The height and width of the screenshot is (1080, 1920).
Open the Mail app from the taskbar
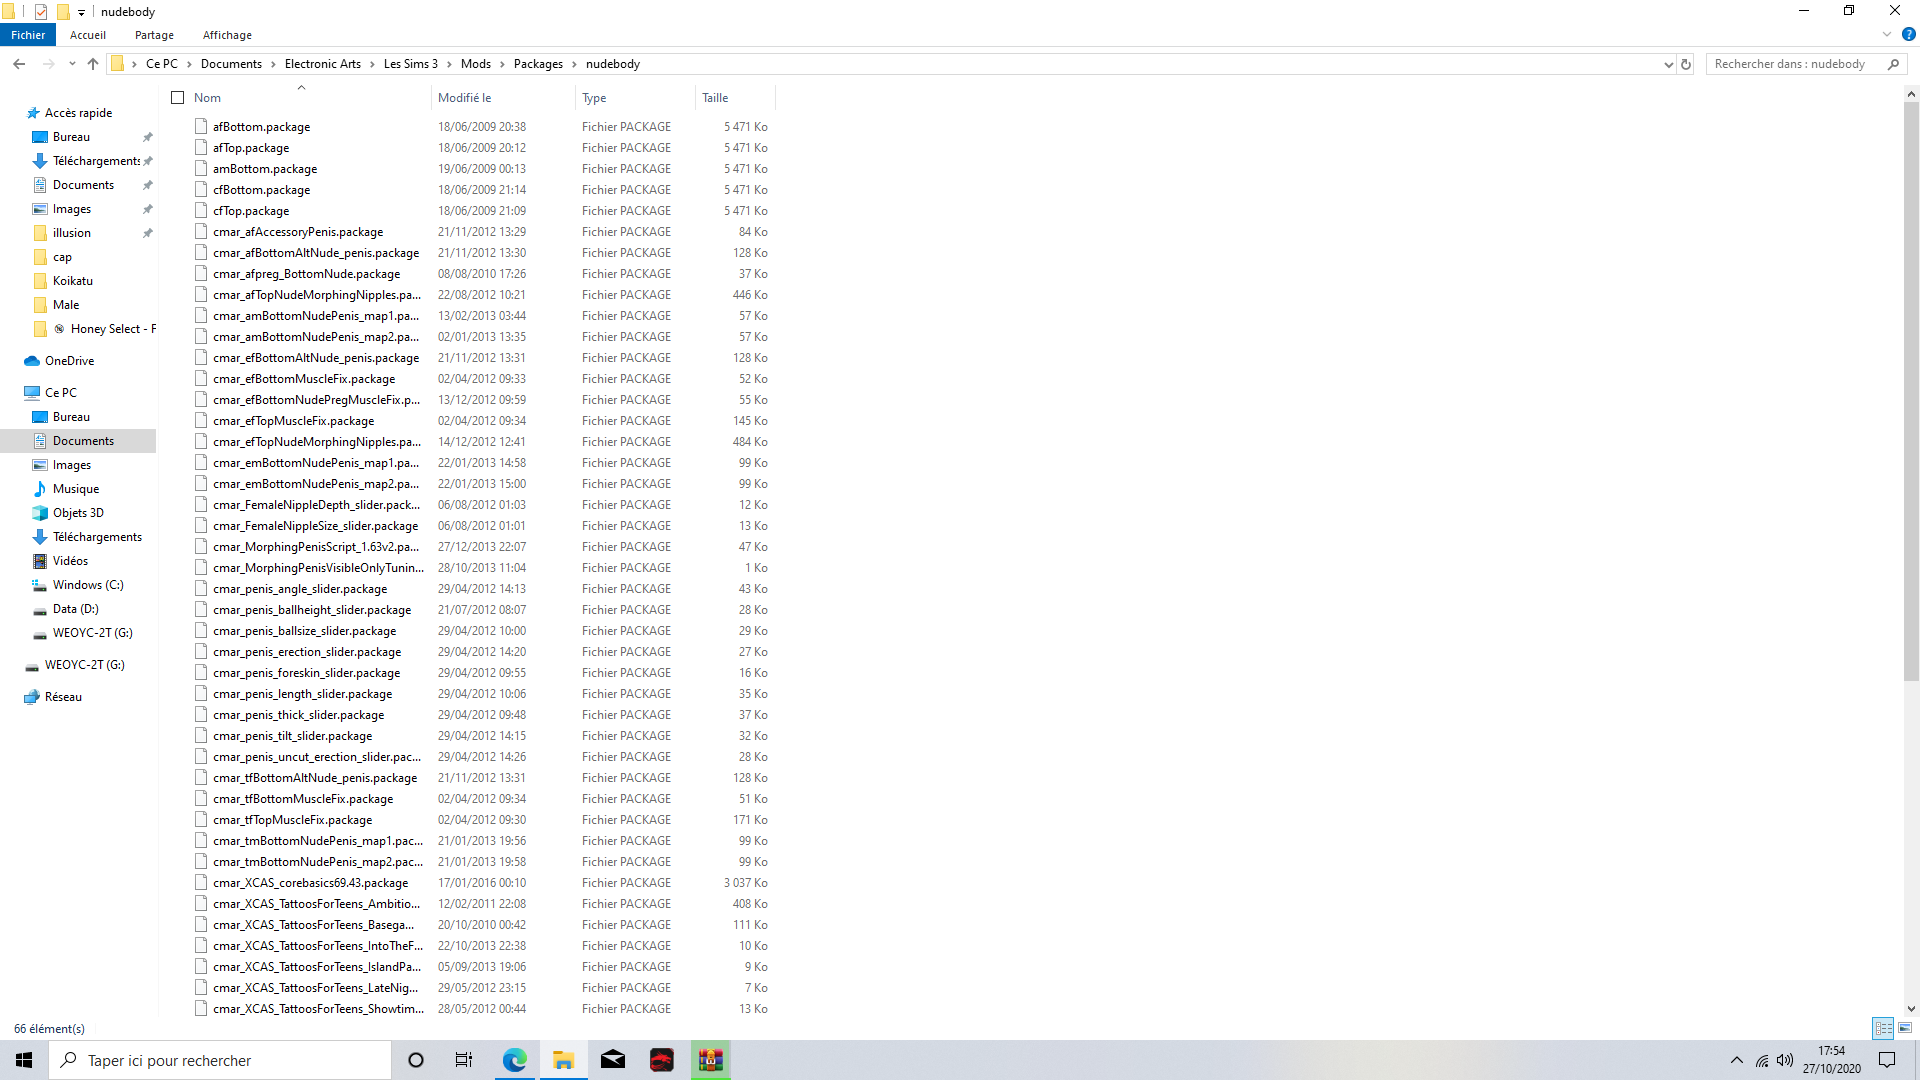coord(613,1060)
